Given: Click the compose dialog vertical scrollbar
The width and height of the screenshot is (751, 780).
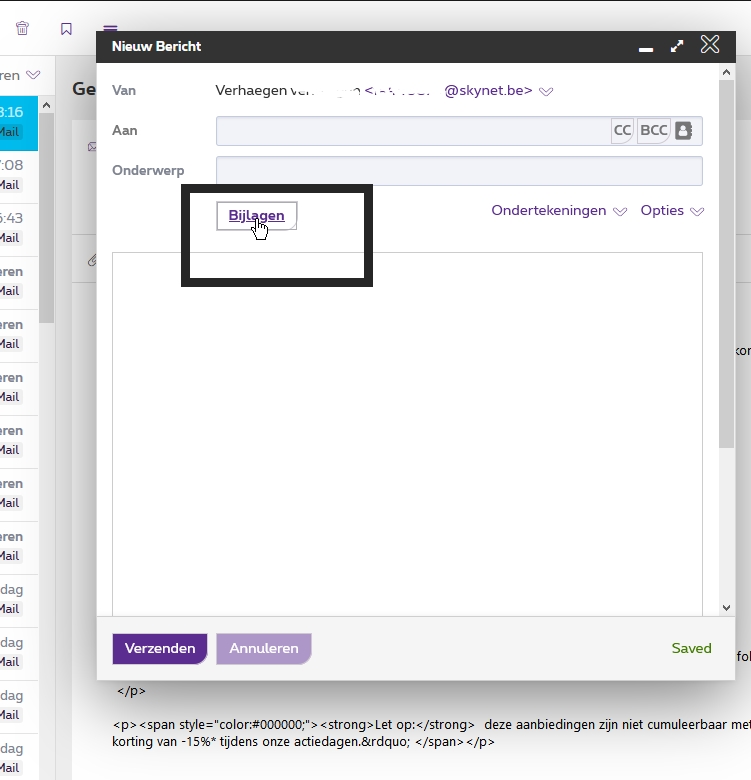Looking at the screenshot, I should 727,300.
